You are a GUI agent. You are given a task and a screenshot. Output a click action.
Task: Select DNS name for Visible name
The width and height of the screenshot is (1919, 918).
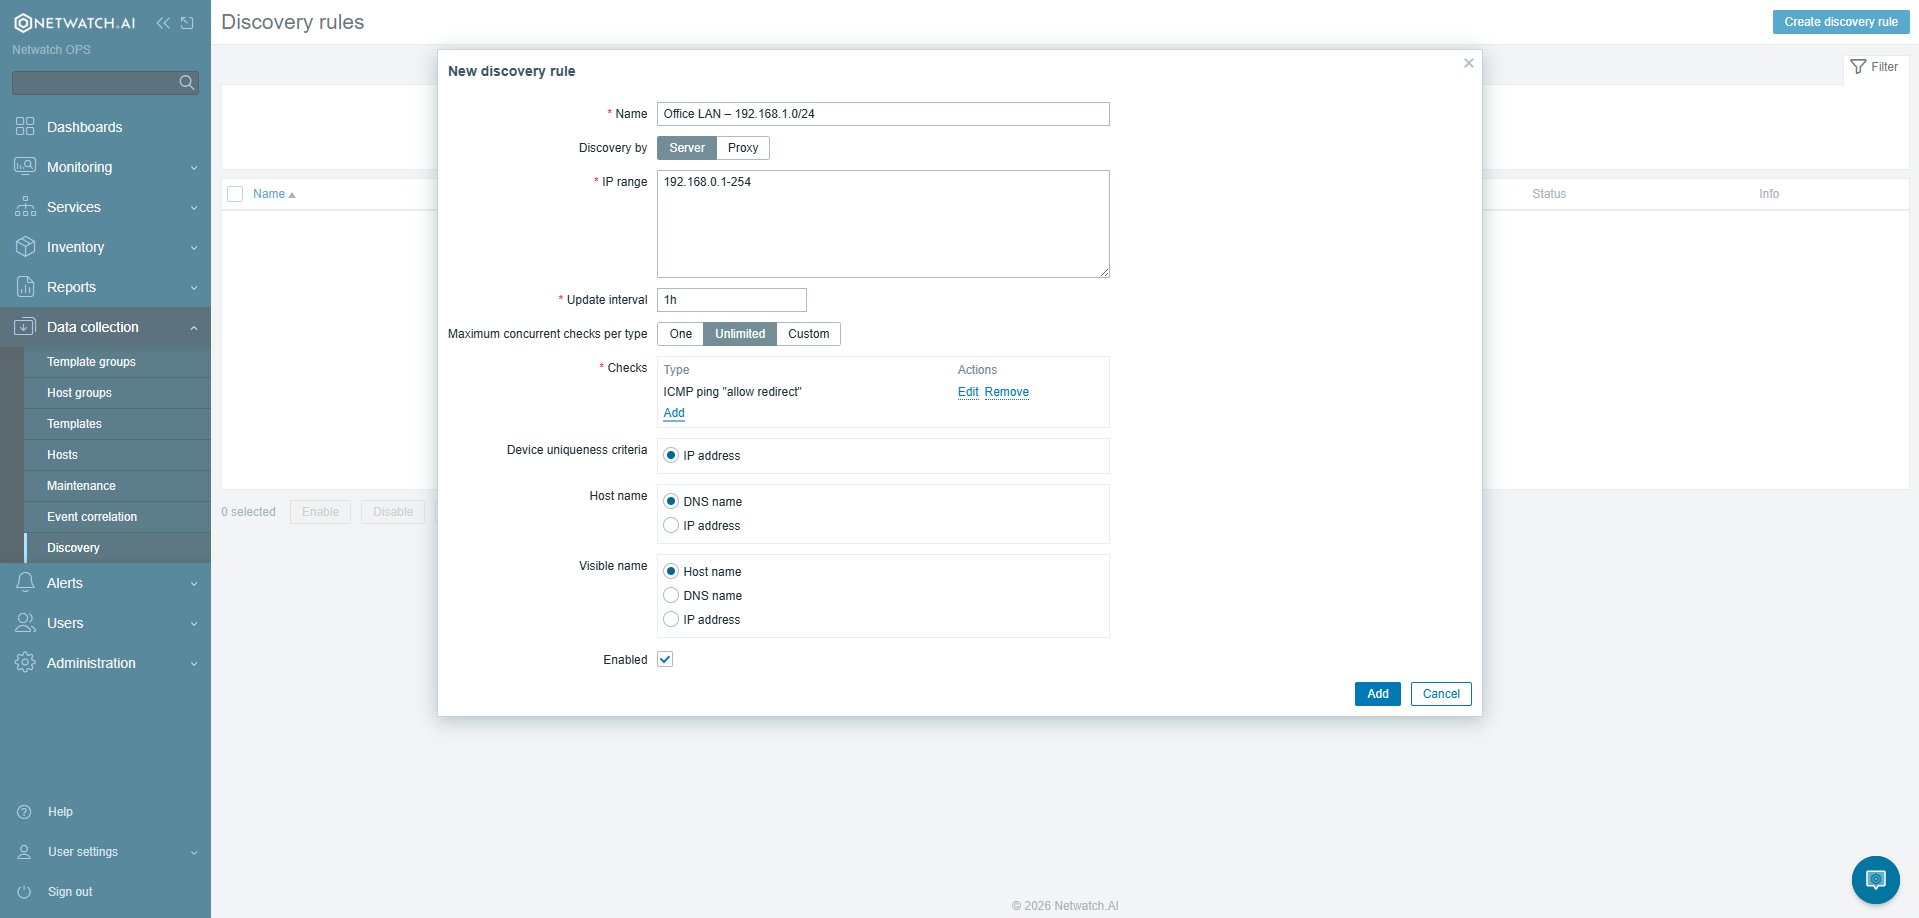pos(671,596)
